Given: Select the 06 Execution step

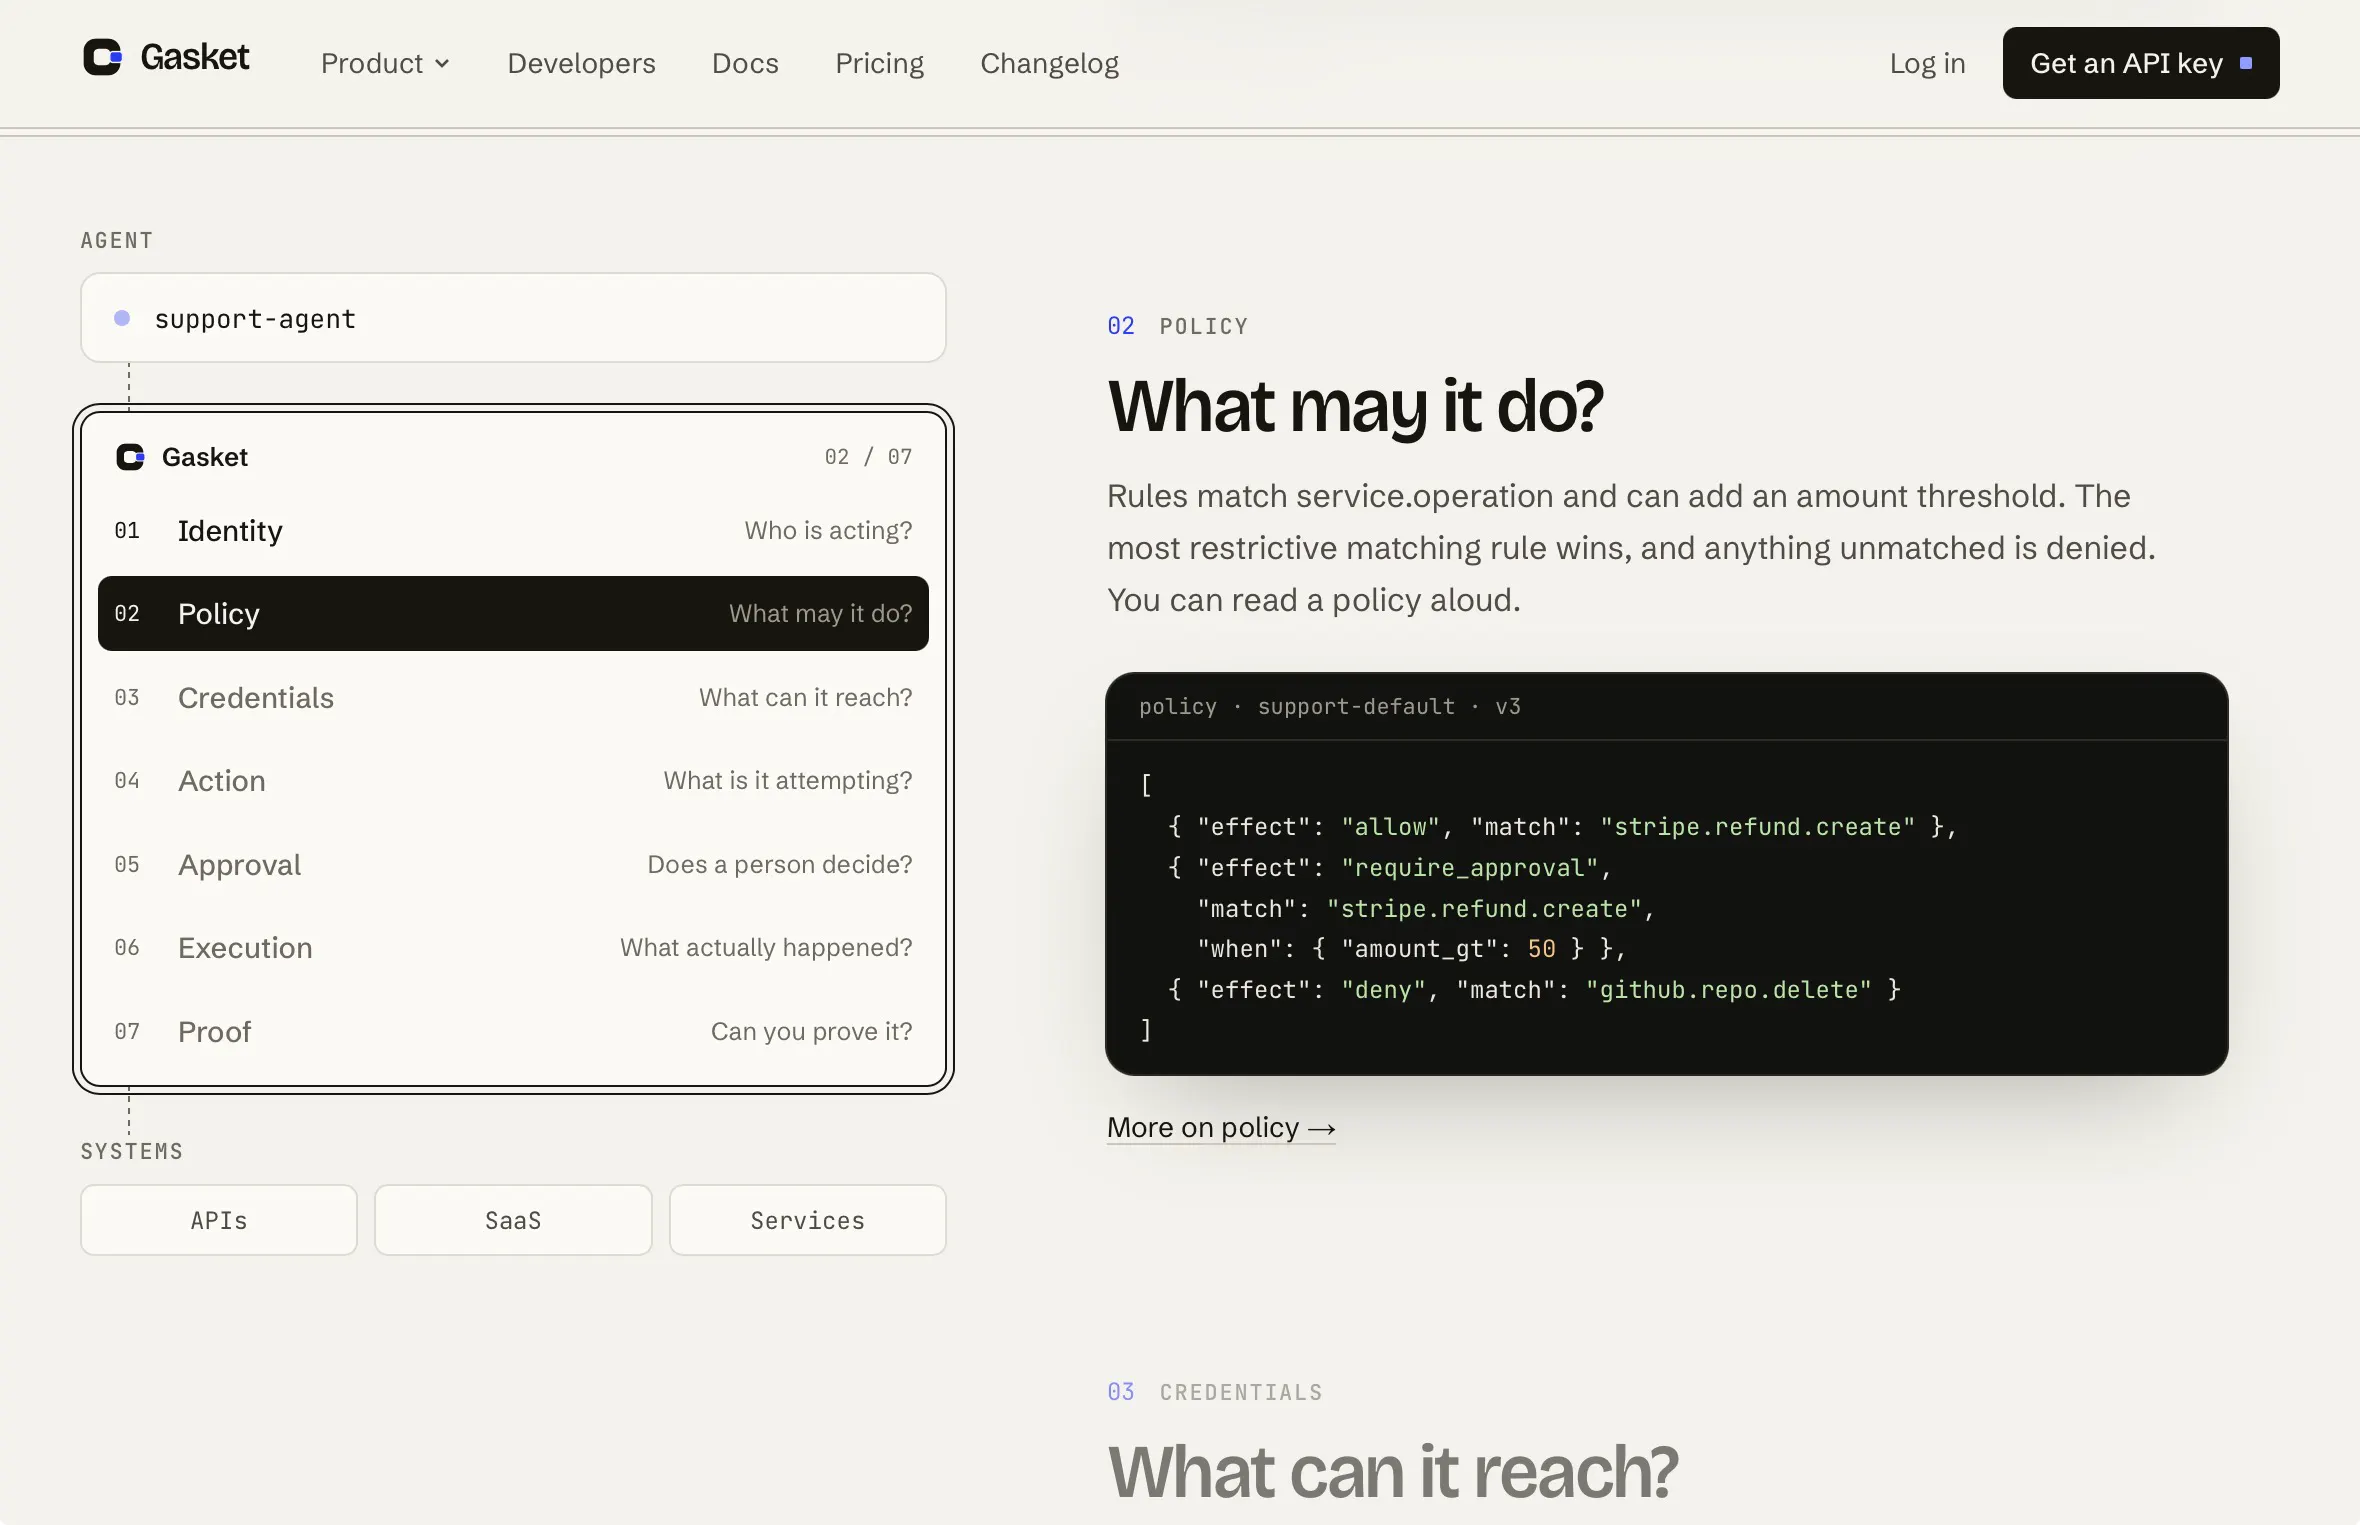Looking at the screenshot, I should [x=513, y=947].
